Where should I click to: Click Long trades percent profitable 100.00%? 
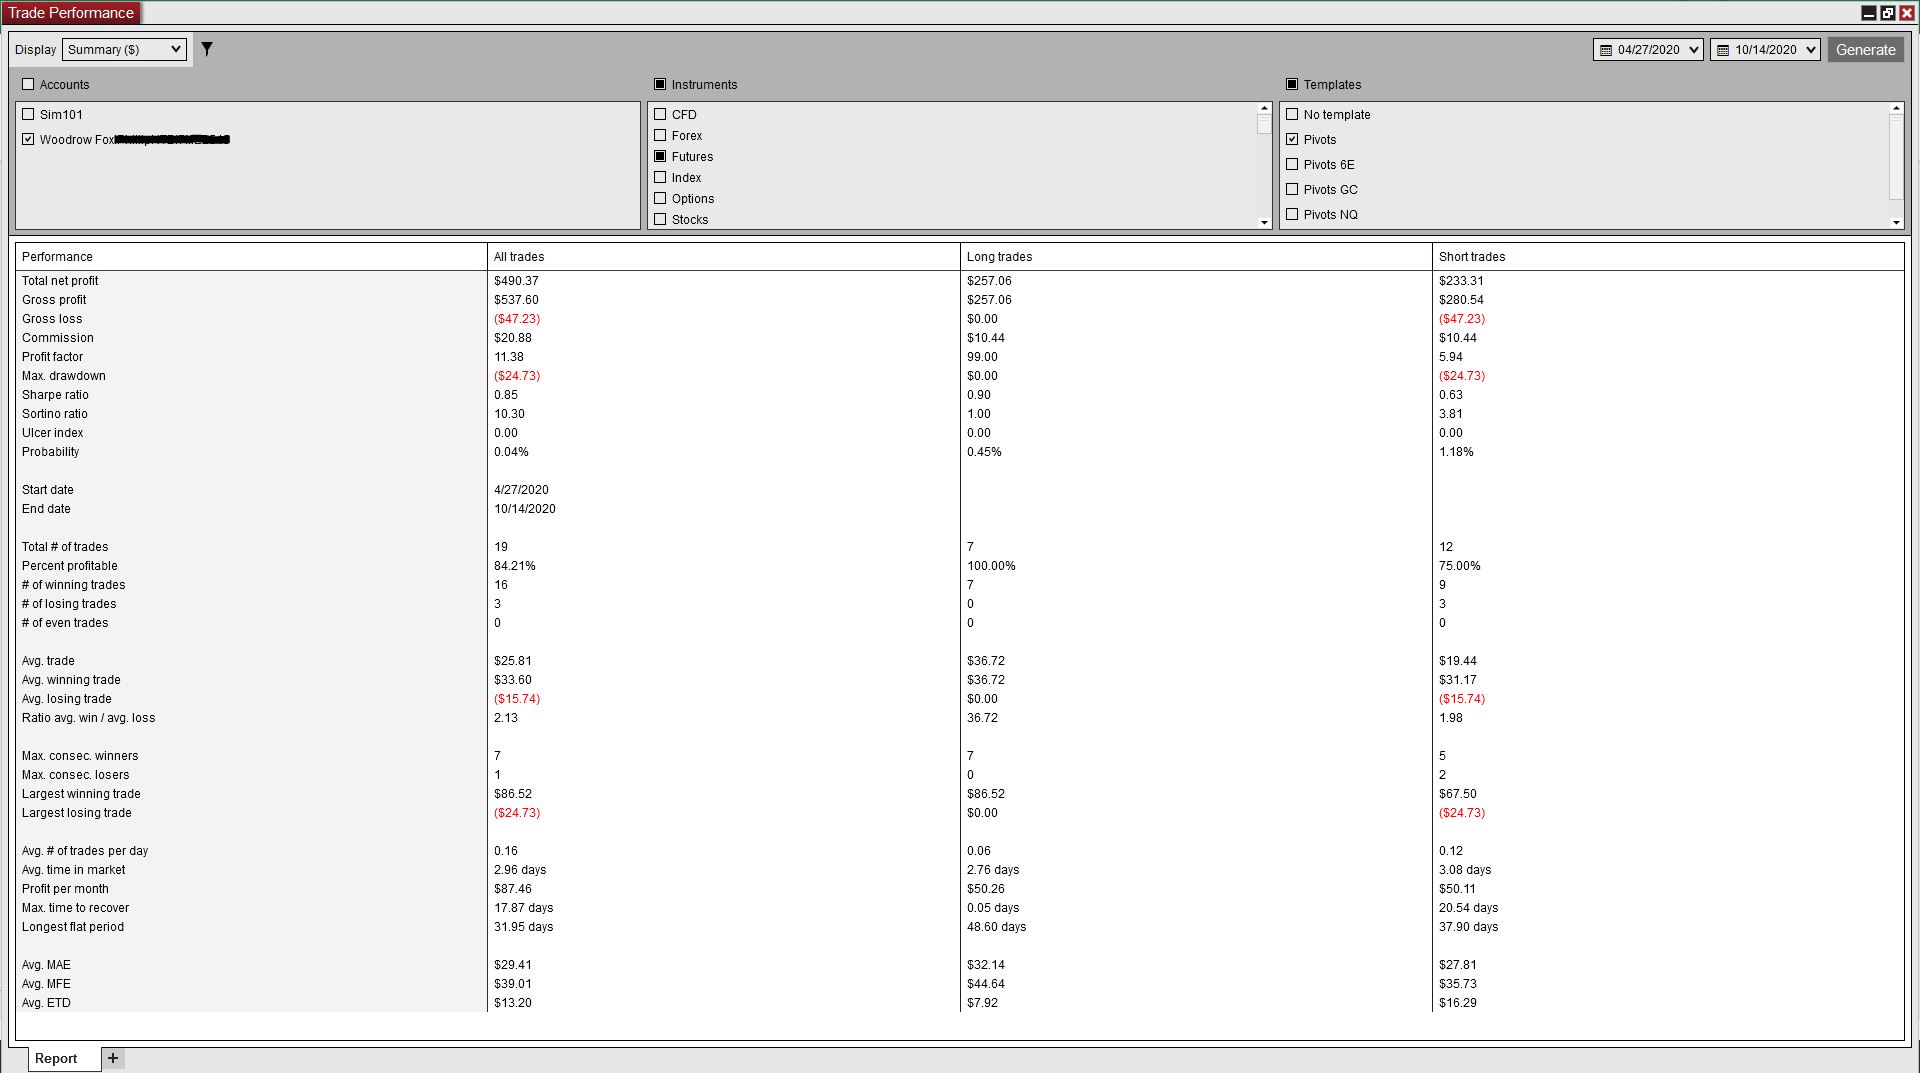(x=991, y=566)
